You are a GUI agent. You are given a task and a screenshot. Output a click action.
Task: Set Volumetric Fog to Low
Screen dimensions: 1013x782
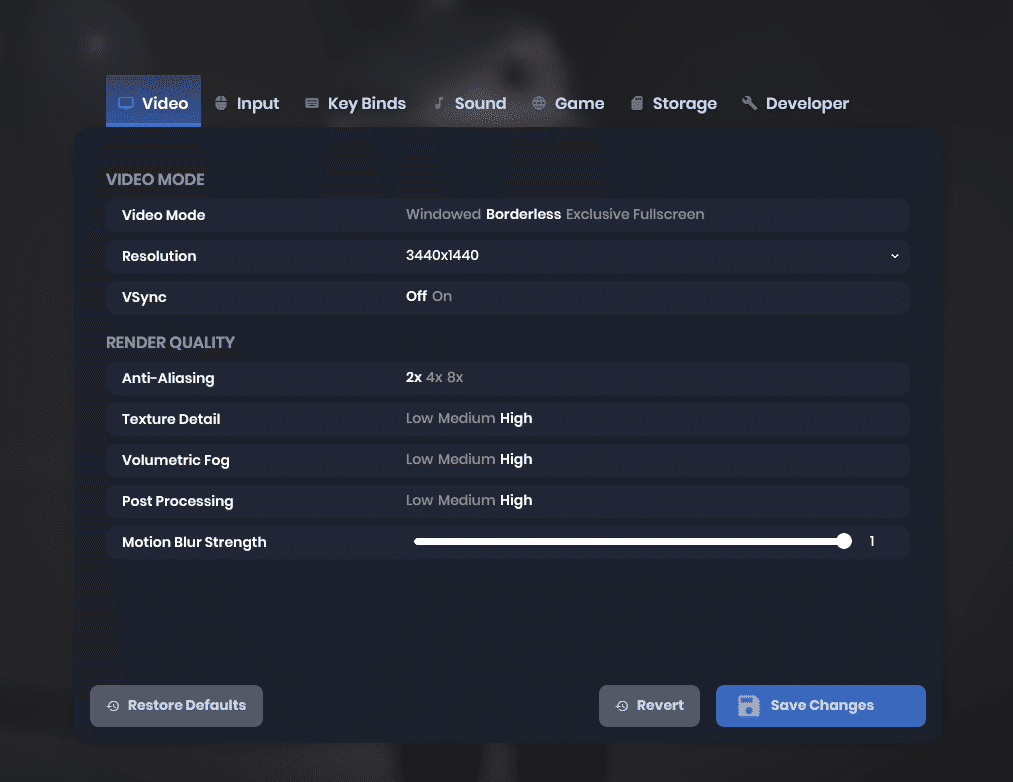419,460
